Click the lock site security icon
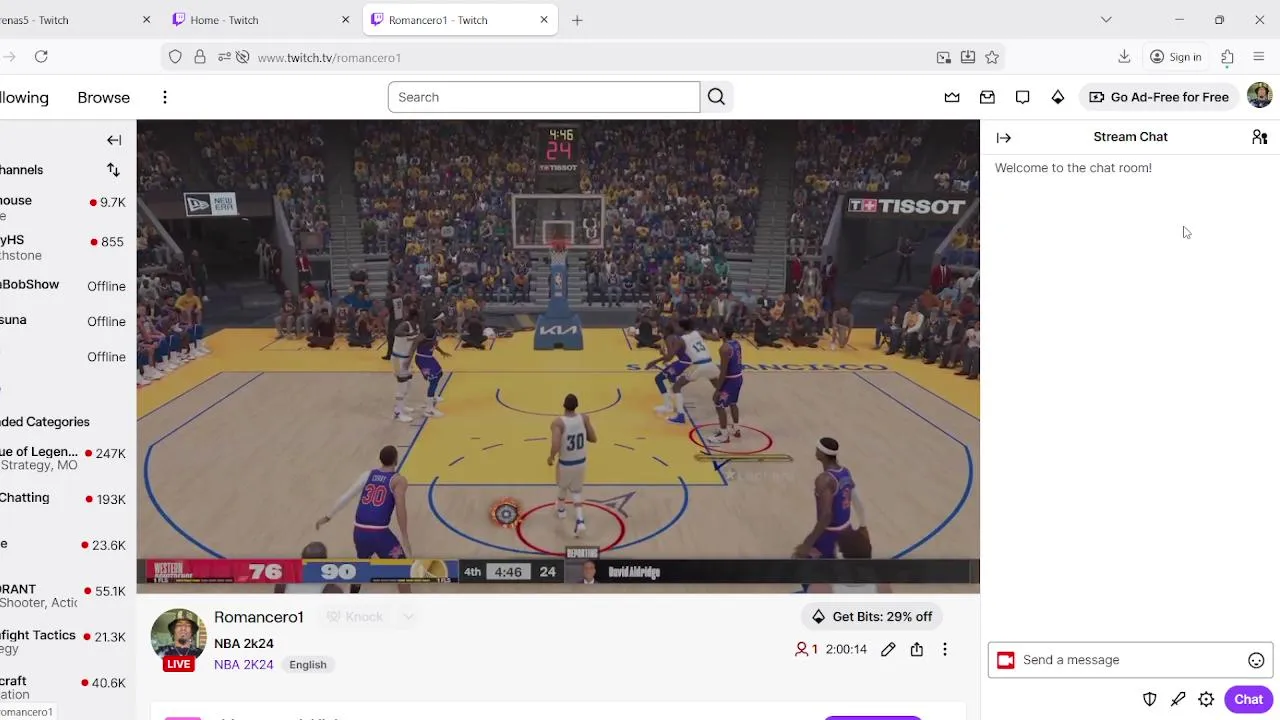1280x720 pixels. [x=200, y=57]
